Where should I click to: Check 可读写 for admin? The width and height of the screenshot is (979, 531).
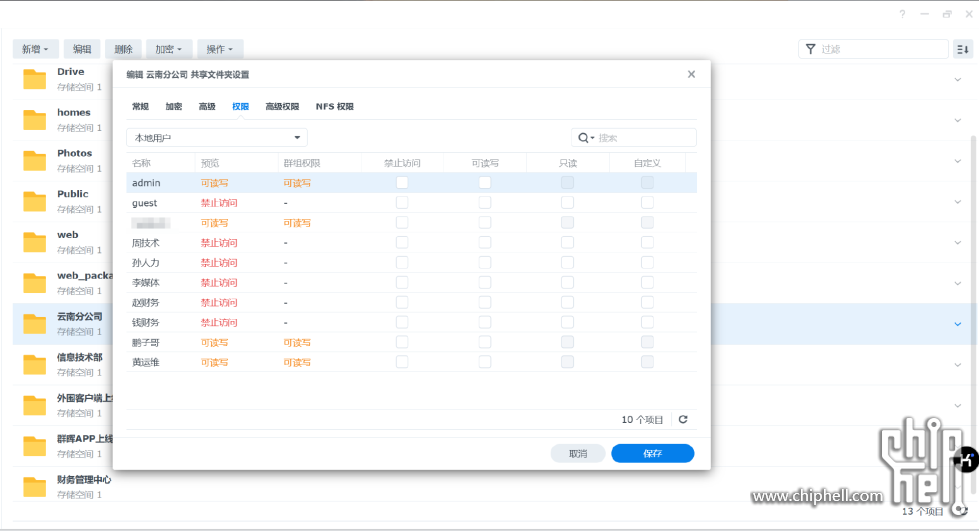tap(485, 182)
